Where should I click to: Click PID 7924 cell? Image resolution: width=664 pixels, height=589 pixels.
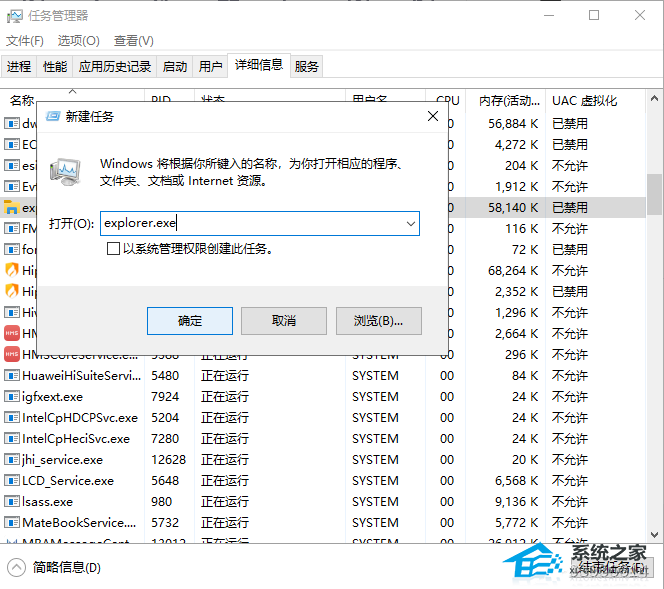coord(165,396)
